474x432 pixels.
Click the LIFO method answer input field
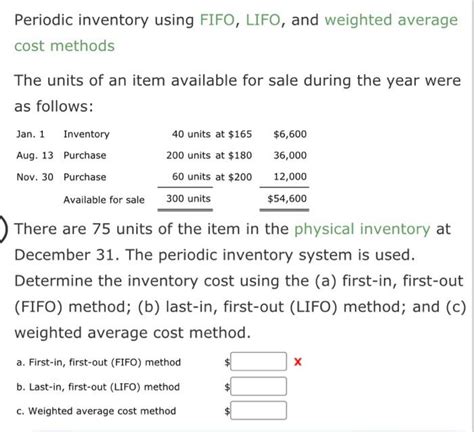258,386
